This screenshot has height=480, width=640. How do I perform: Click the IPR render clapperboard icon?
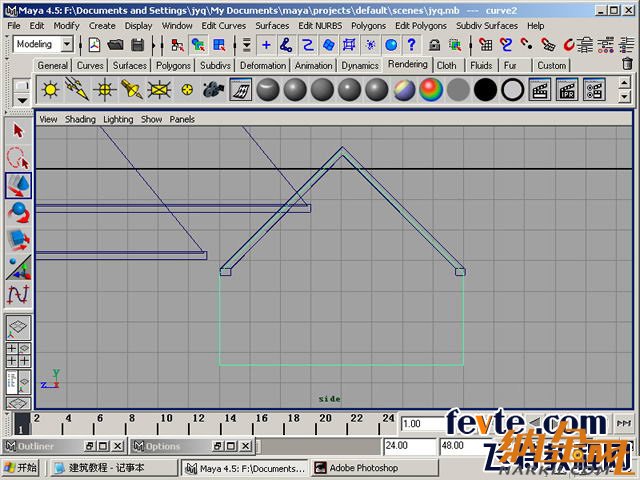coord(569,90)
